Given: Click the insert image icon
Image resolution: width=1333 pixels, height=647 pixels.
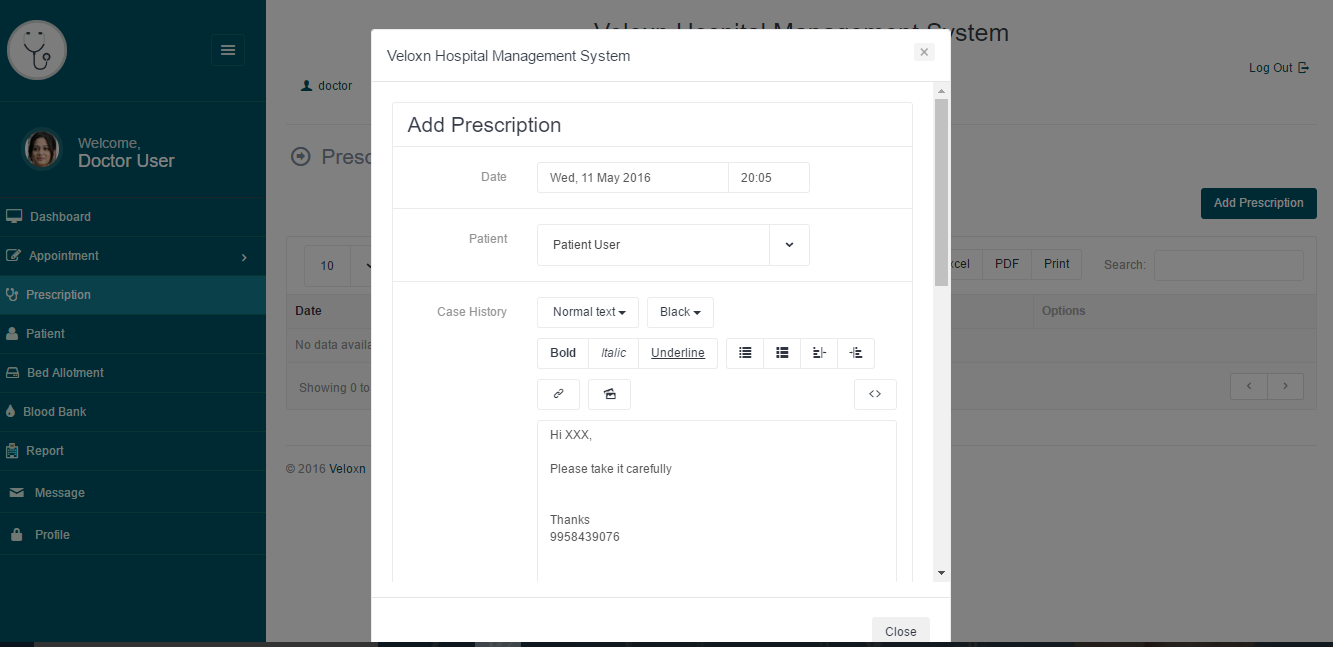Looking at the screenshot, I should [x=609, y=394].
